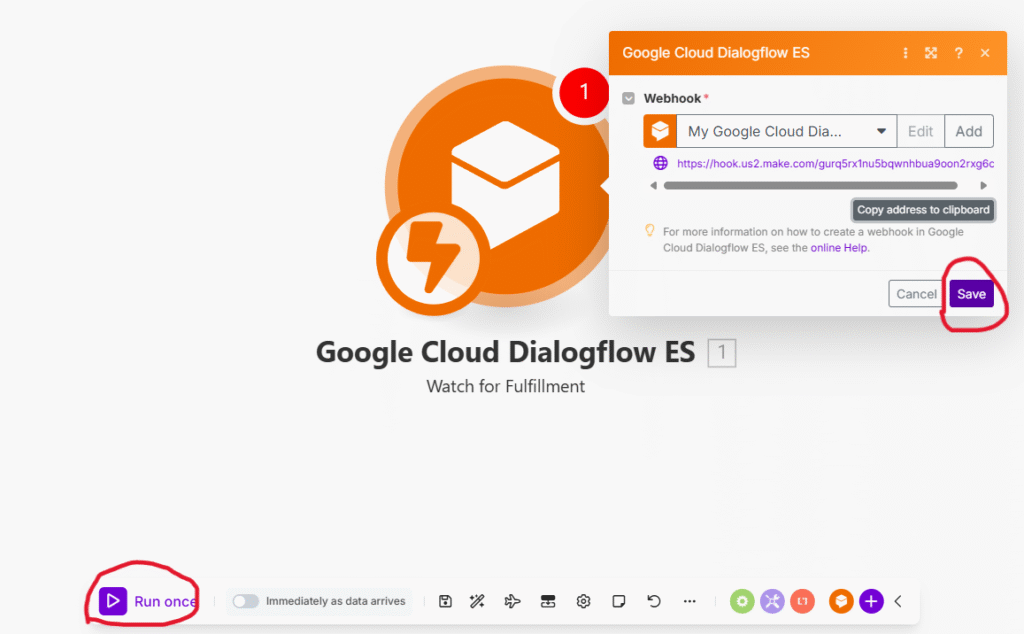Click the horizontal scrollbar under webhook URL
The height and width of the screenshot is (634, 1024).
810,186
